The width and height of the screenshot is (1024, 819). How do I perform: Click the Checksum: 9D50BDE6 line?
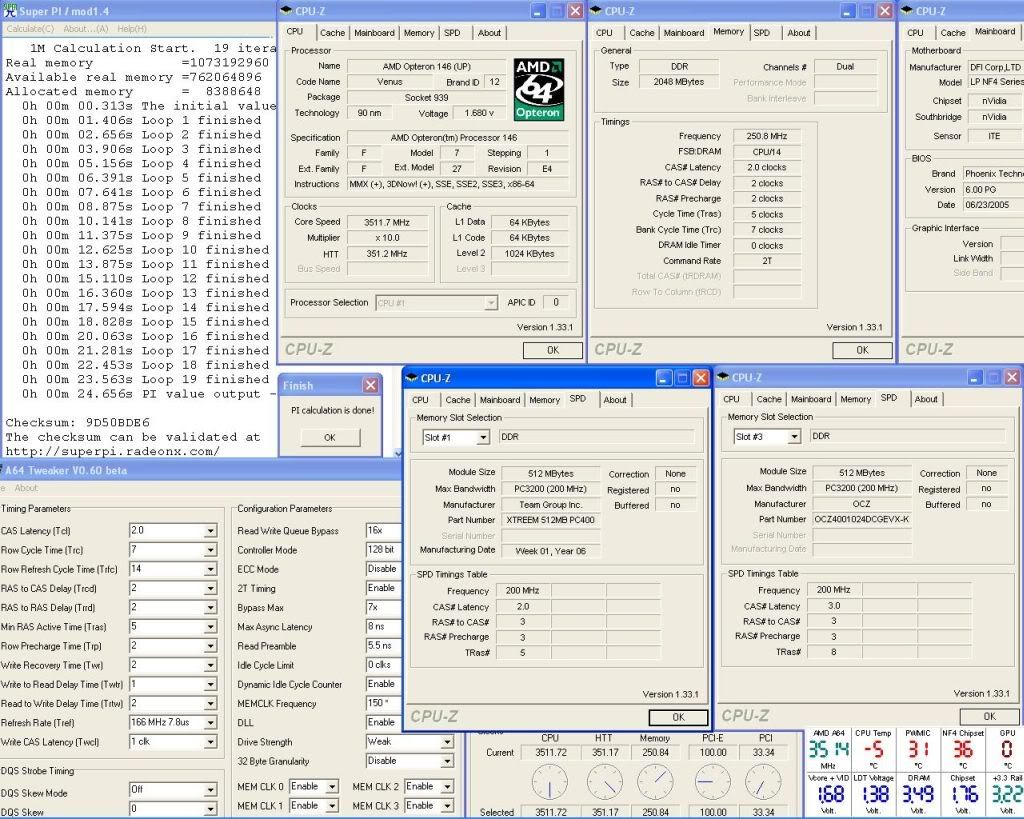[78, 423]
